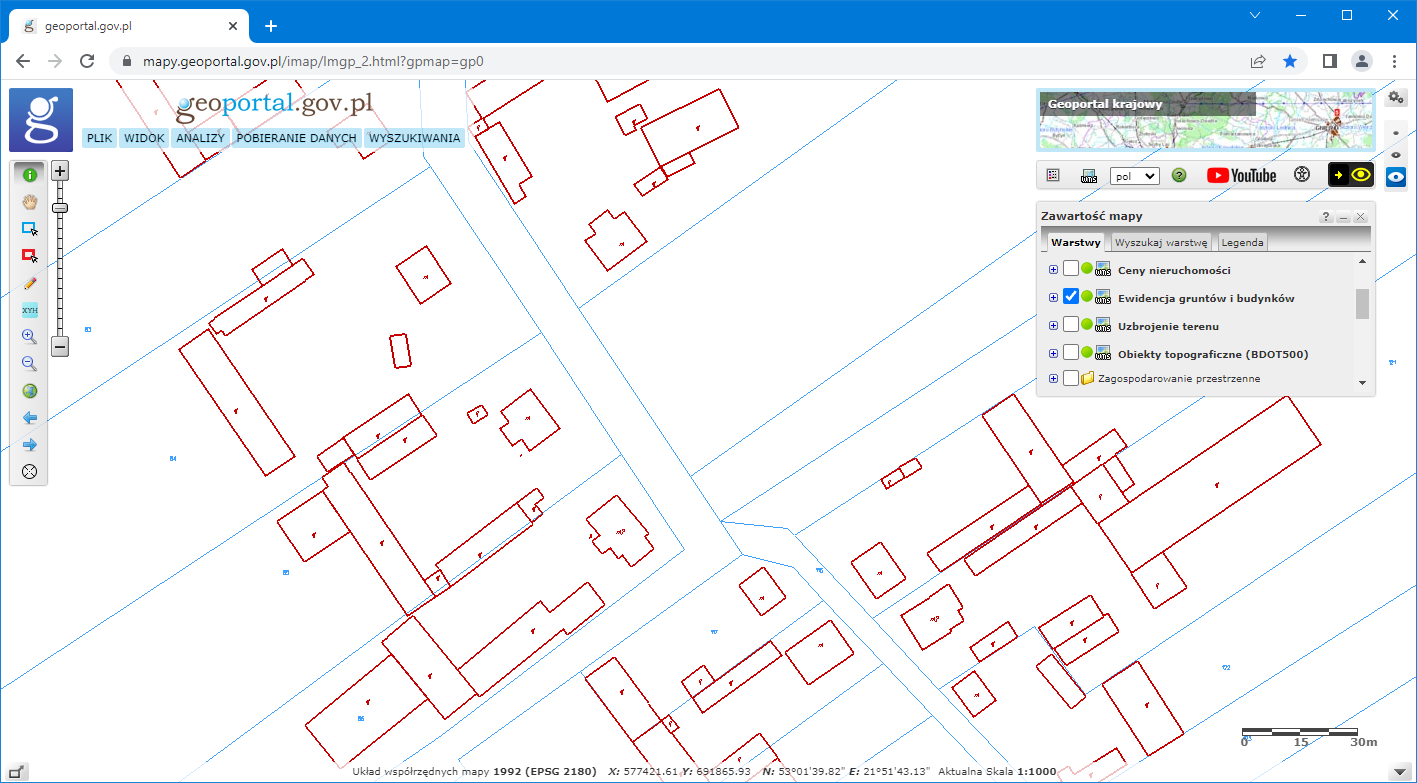Click the magnifier zoom-in tool
Image resolution: width=1417 pixels, height=783 pixels.
coord(29,337)
